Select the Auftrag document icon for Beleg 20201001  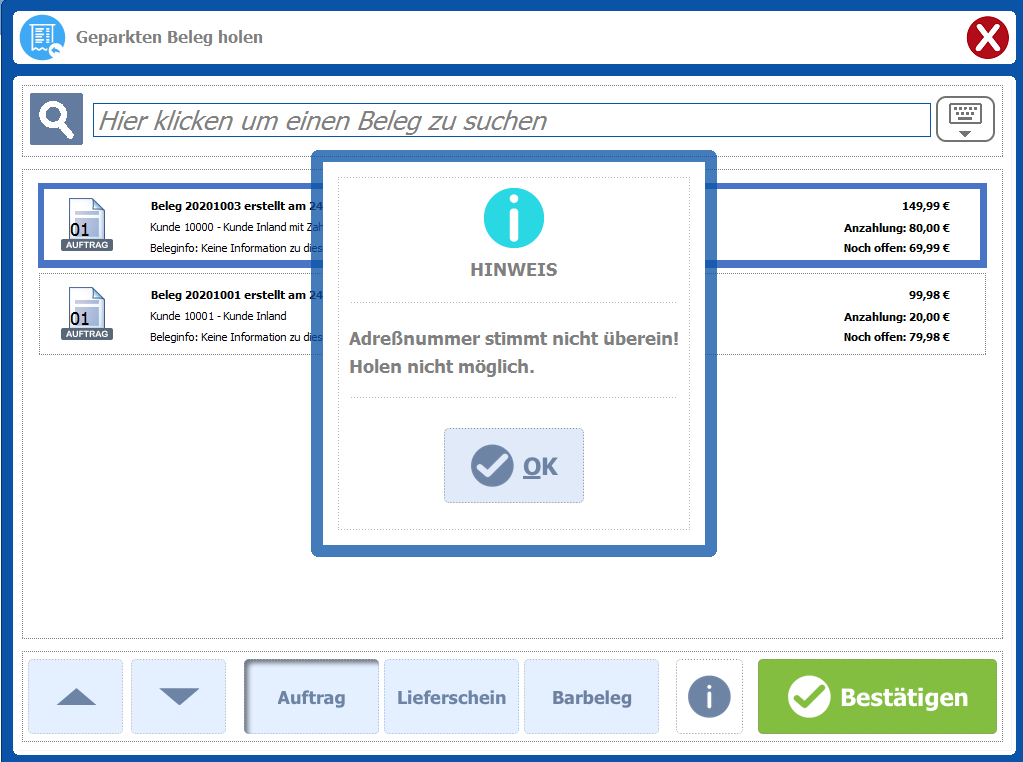tap(87, 313)
